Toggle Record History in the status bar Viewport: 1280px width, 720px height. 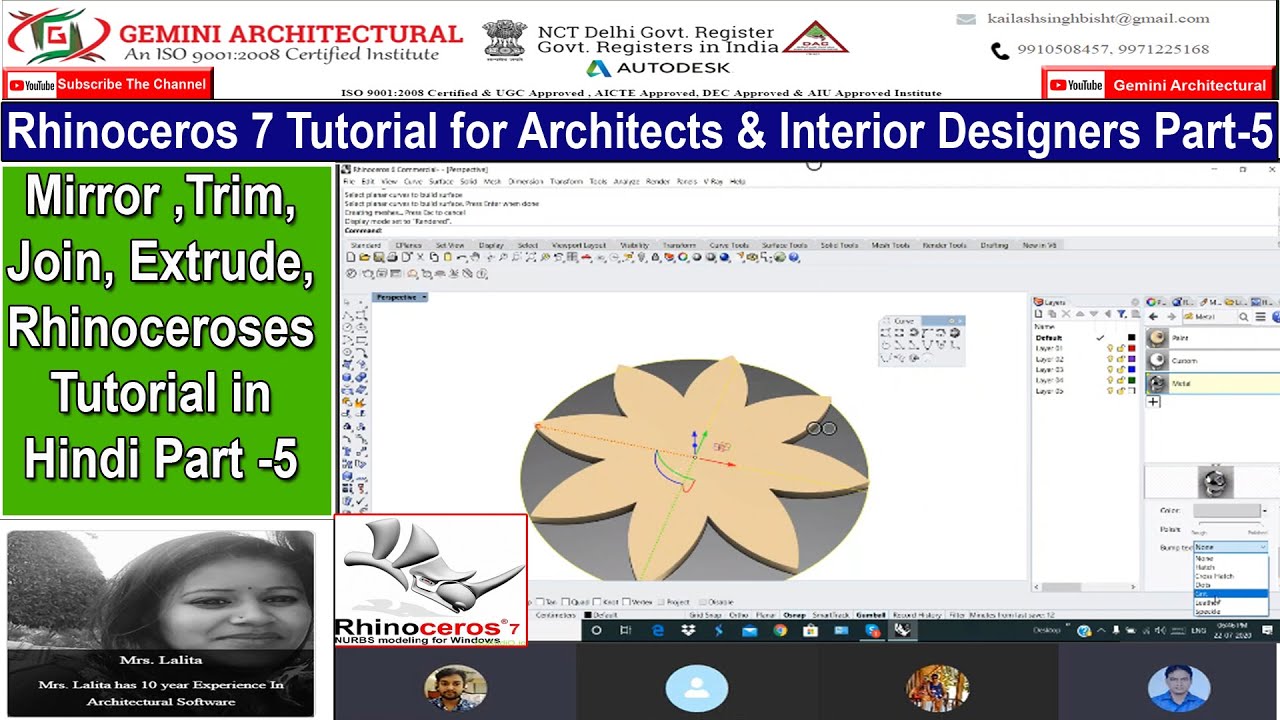917,615
